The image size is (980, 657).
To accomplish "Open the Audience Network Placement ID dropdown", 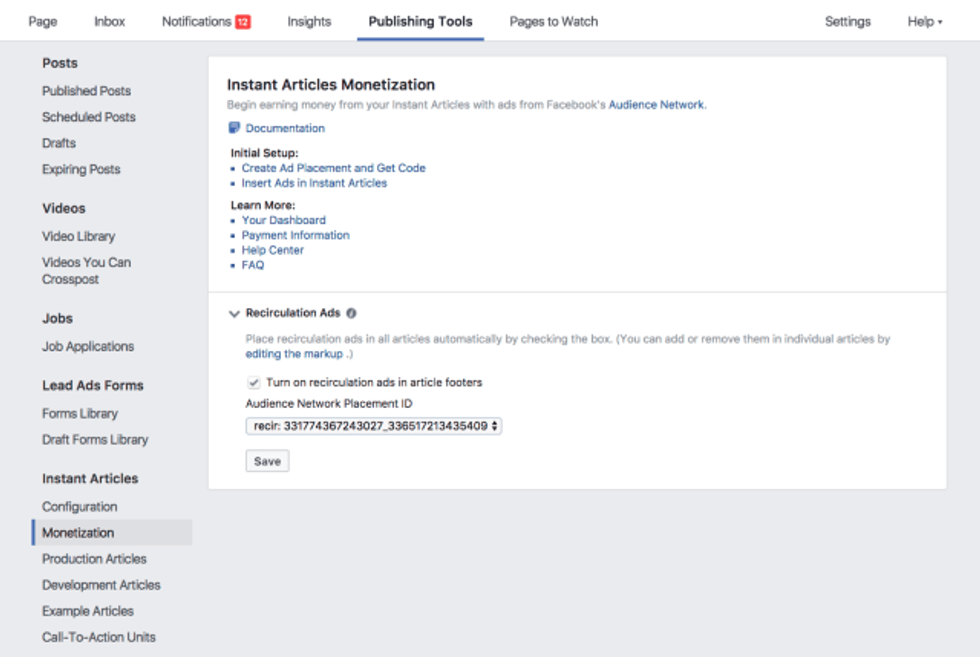I will (x=373, y=426).
